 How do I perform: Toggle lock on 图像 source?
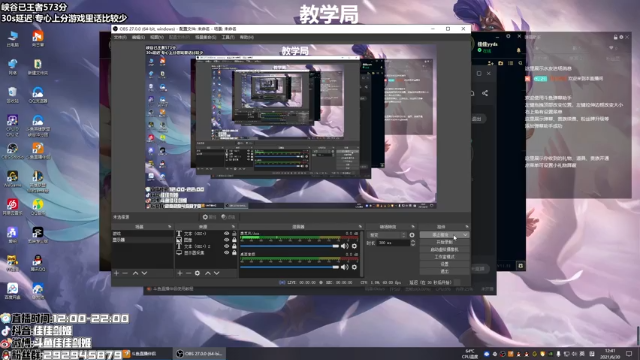(234, 240)
